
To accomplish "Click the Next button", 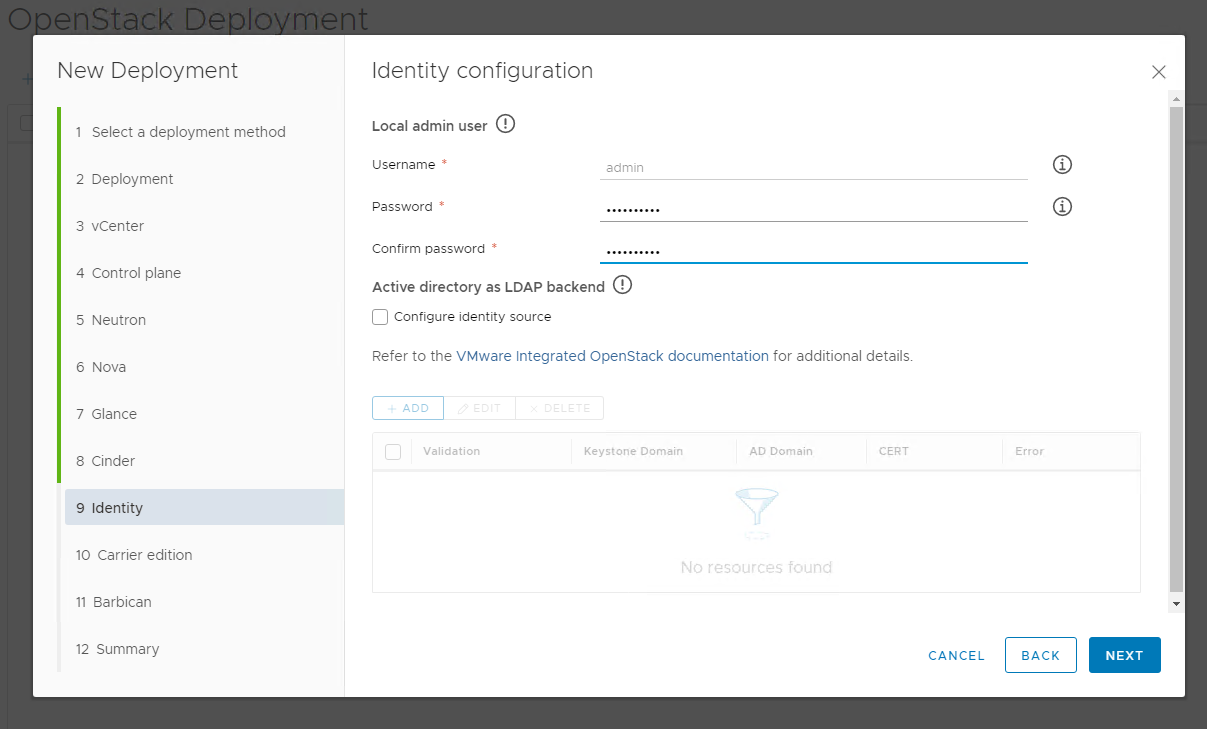I will 1124,655.
